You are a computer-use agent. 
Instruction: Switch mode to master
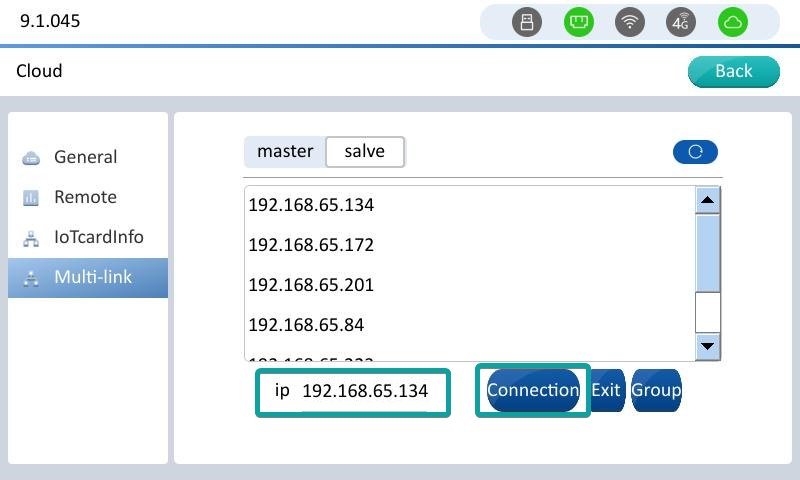[285, 152]
